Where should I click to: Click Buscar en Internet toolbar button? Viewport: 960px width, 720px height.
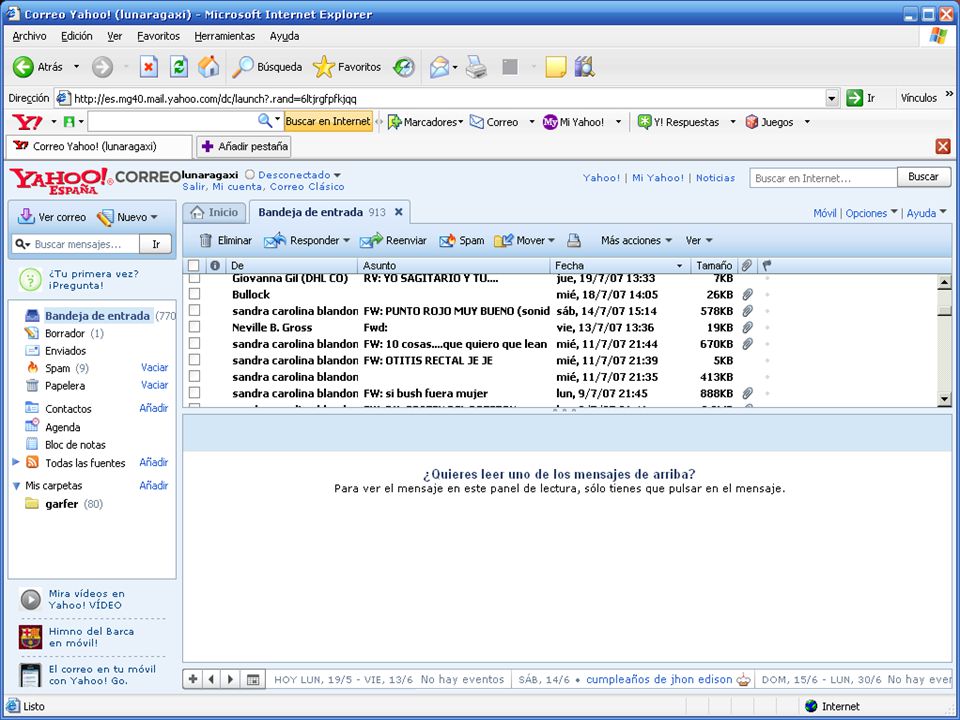tap(328, 121)
